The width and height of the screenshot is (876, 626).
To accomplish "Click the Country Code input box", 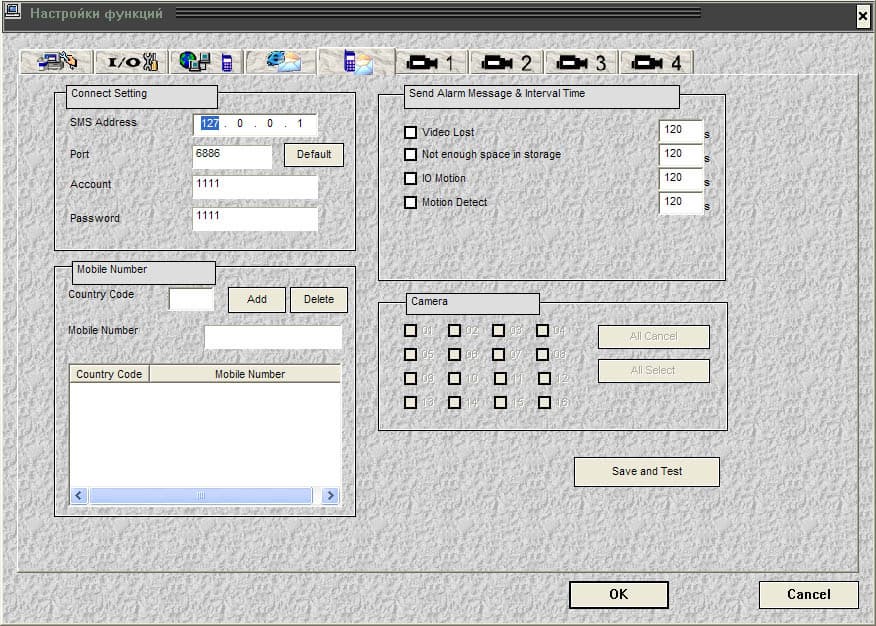I will point(191,299).
